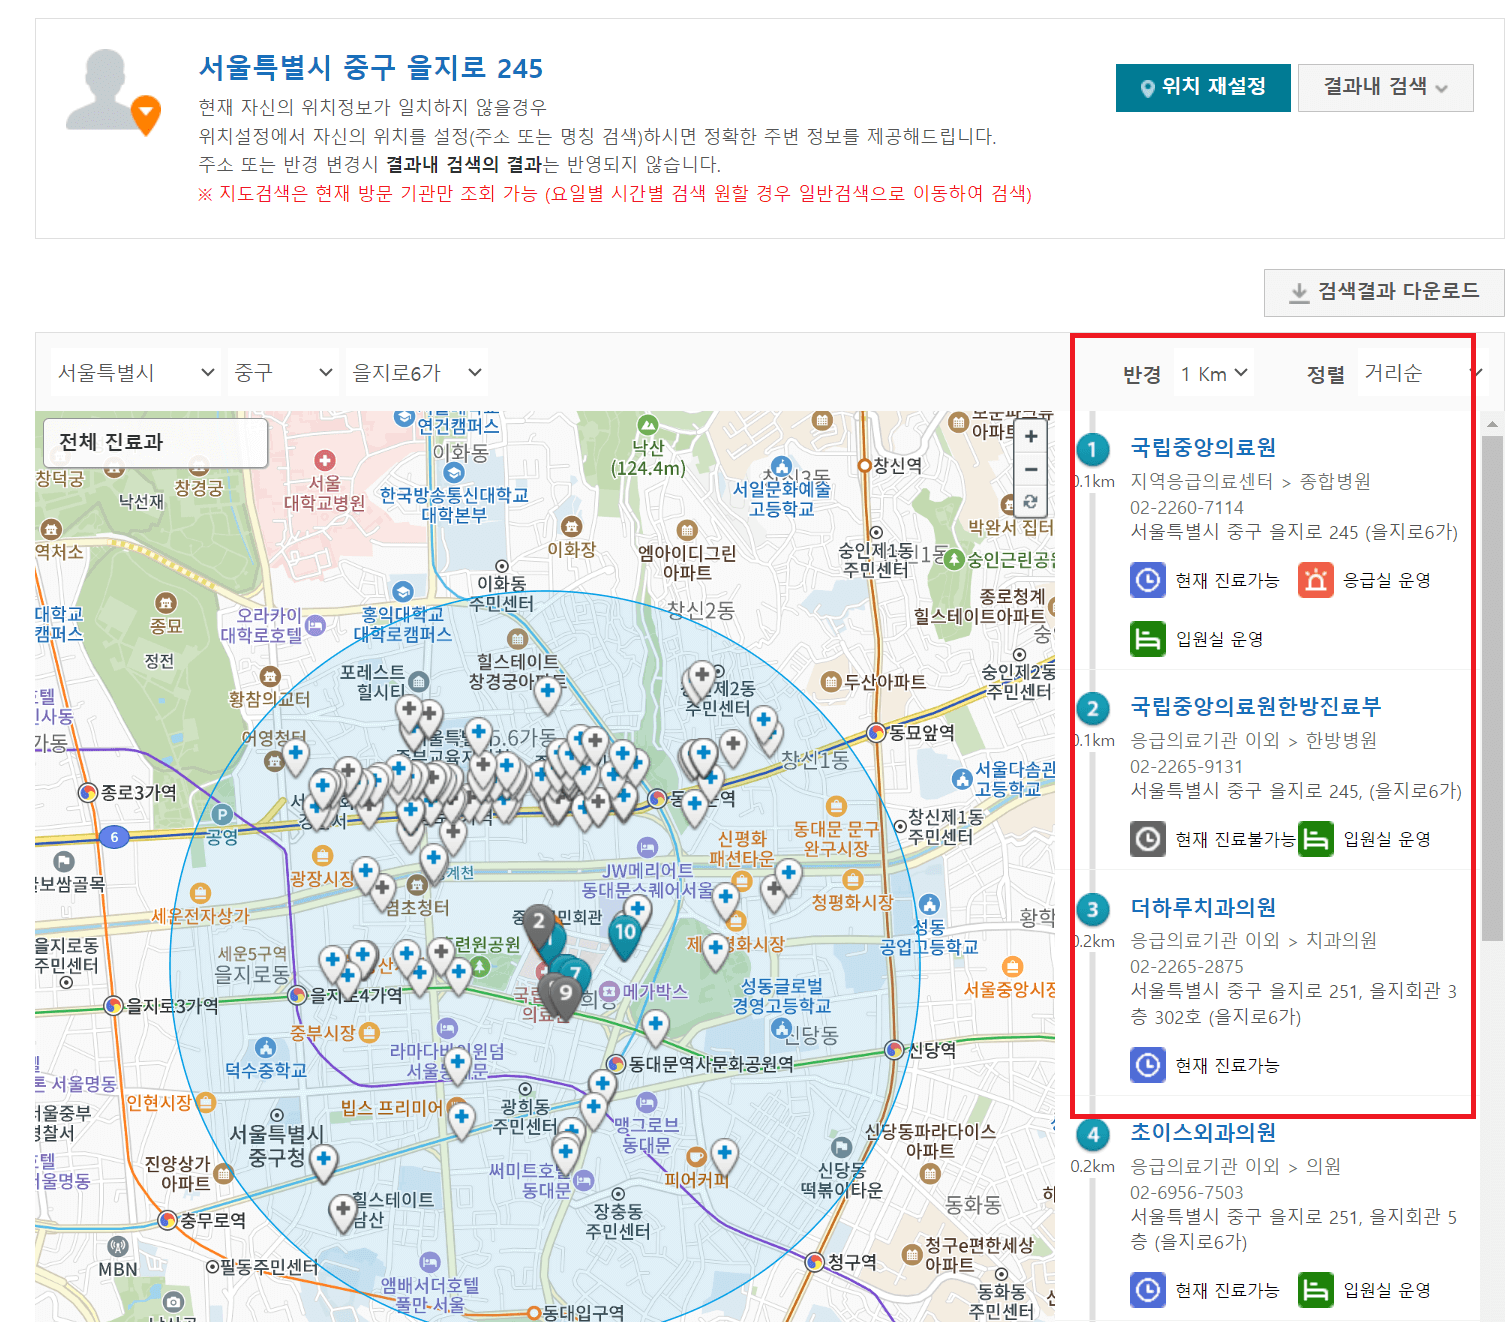Click gray map marker number 9
This screenshot has width=1512, height=1322.
(566, 995)
